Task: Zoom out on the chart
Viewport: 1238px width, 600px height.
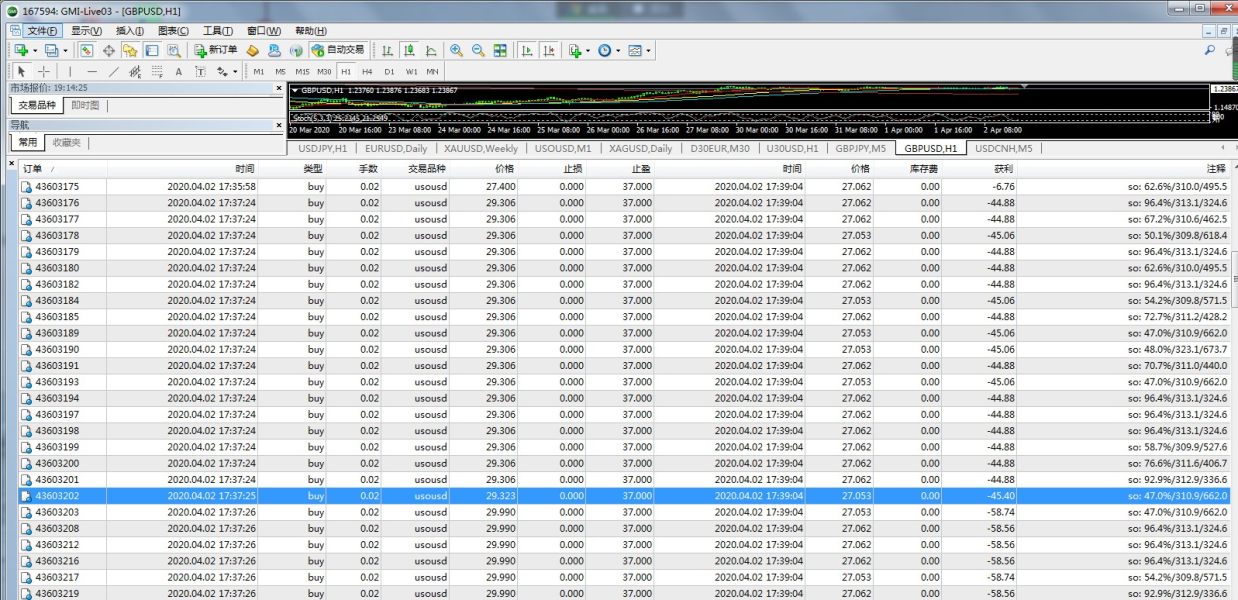Action: tap(478, 50)
